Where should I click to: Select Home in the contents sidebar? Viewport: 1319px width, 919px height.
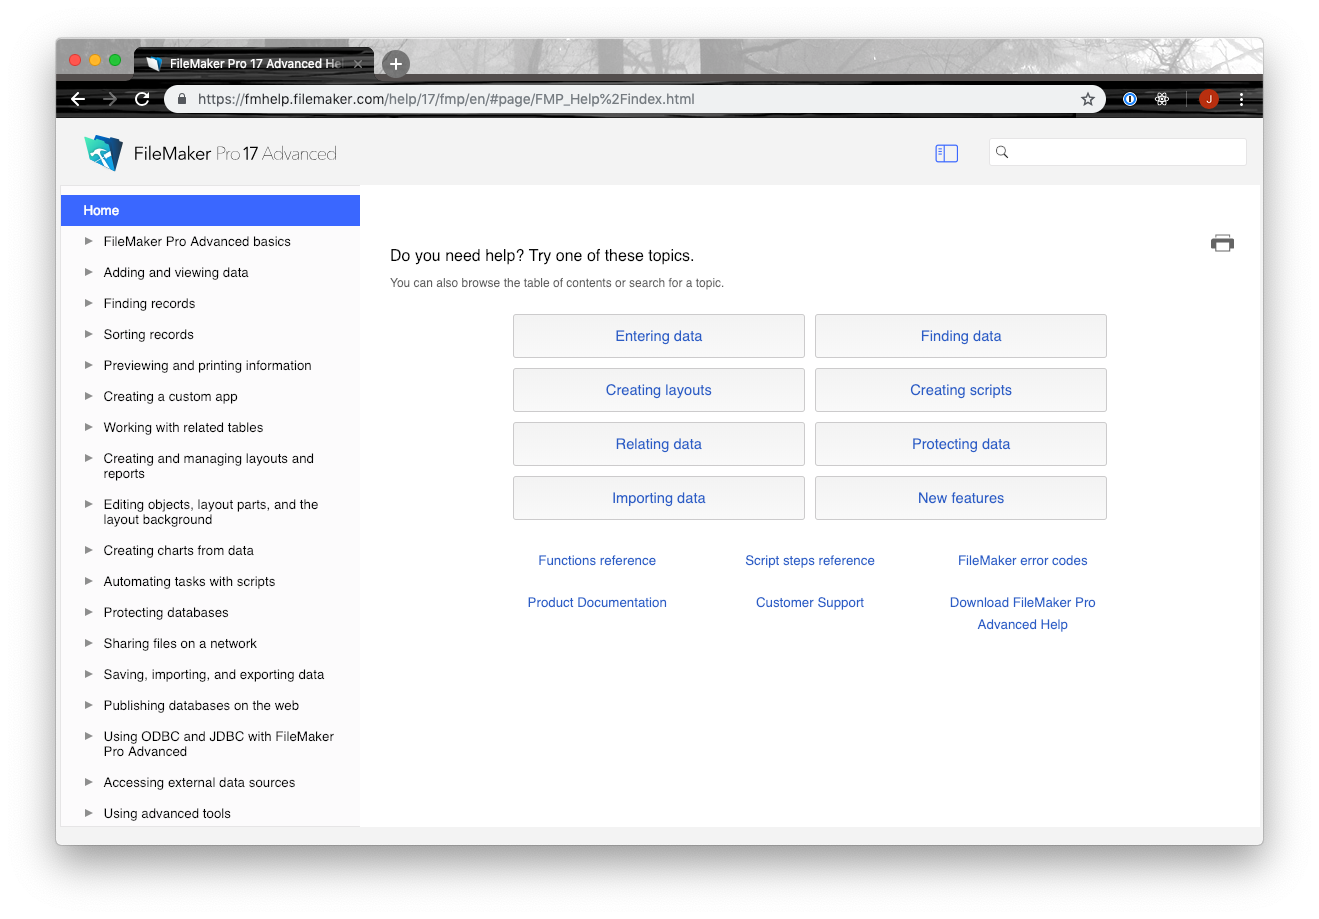[210, 210]
